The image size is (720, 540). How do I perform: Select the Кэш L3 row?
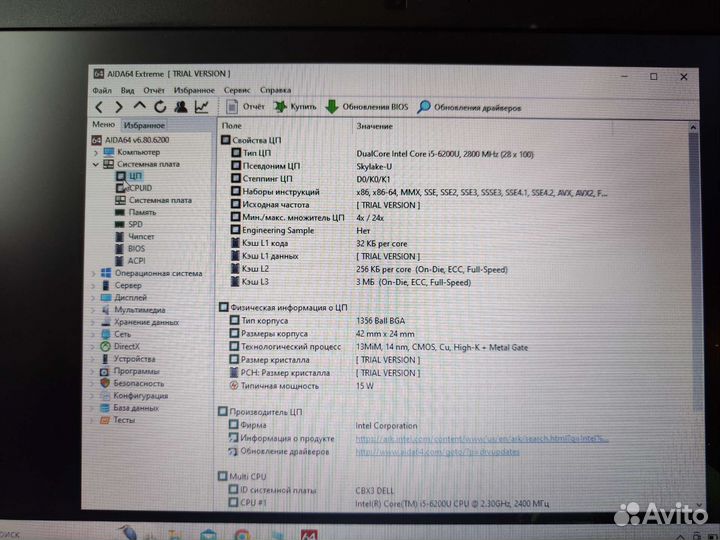[350, 282]
